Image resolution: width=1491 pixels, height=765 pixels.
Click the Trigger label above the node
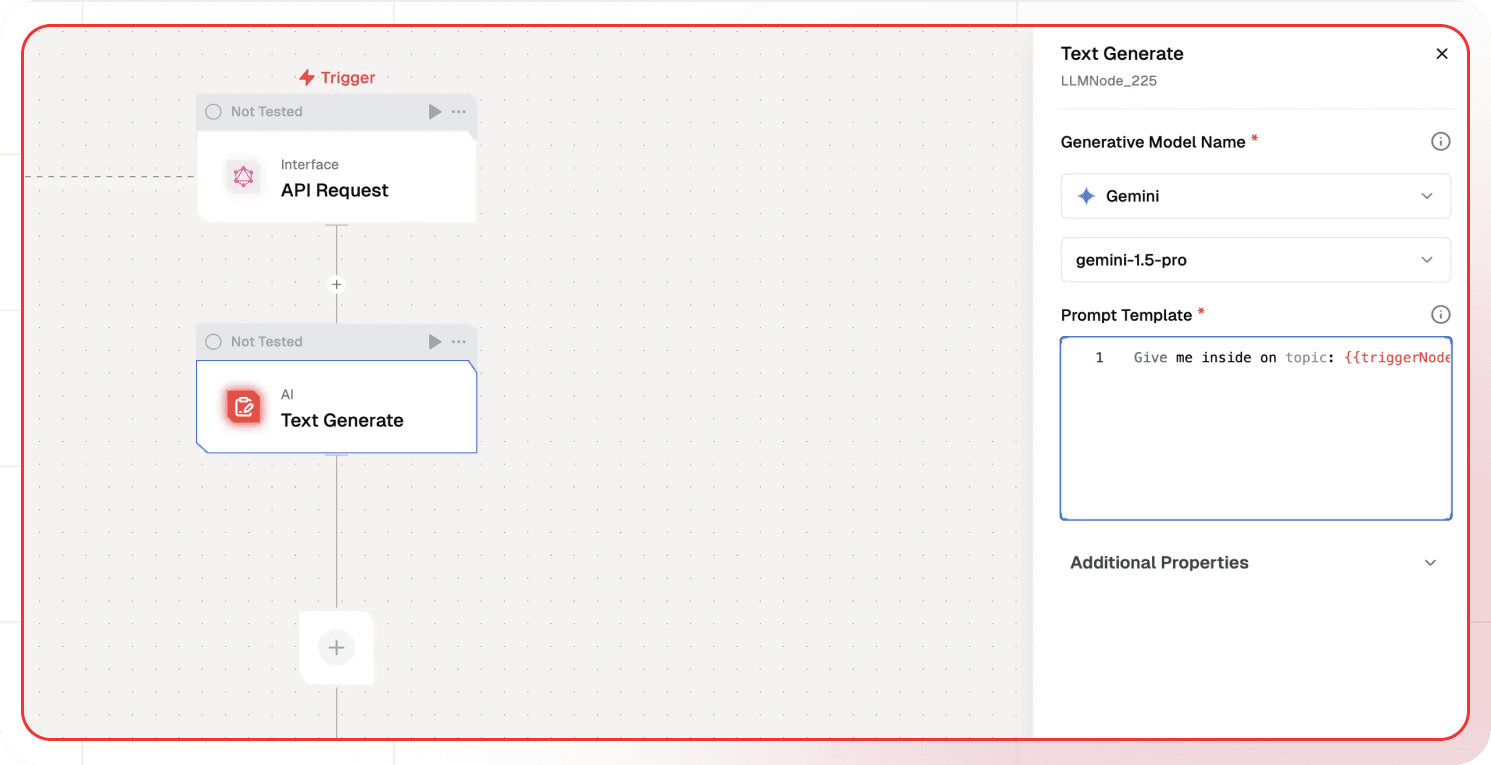[x=337, y=77]
